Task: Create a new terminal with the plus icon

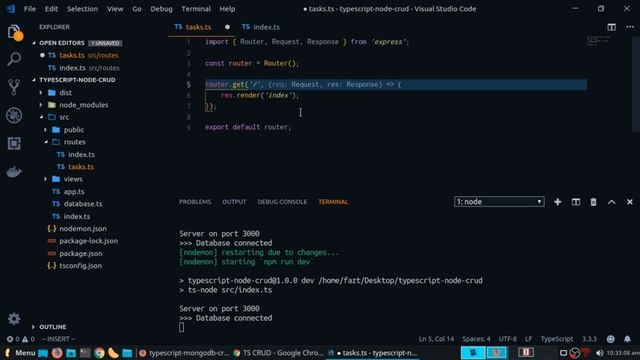Action: coord(558,202)
